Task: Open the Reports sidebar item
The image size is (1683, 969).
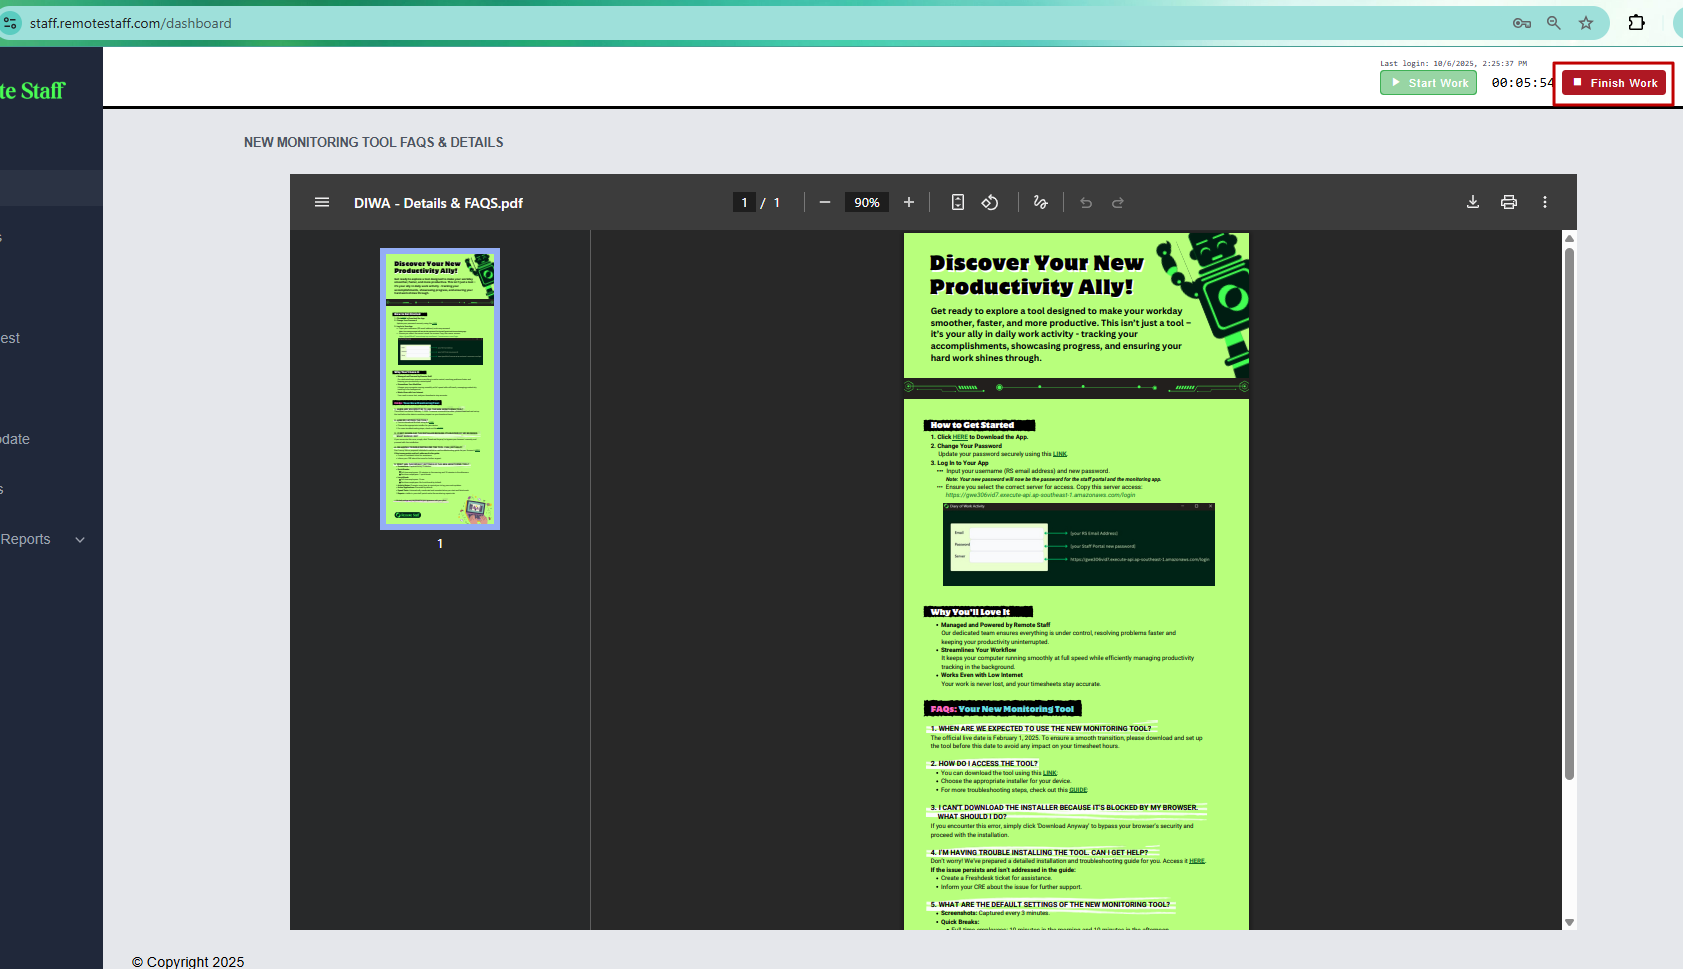Action: pos(26,539)
